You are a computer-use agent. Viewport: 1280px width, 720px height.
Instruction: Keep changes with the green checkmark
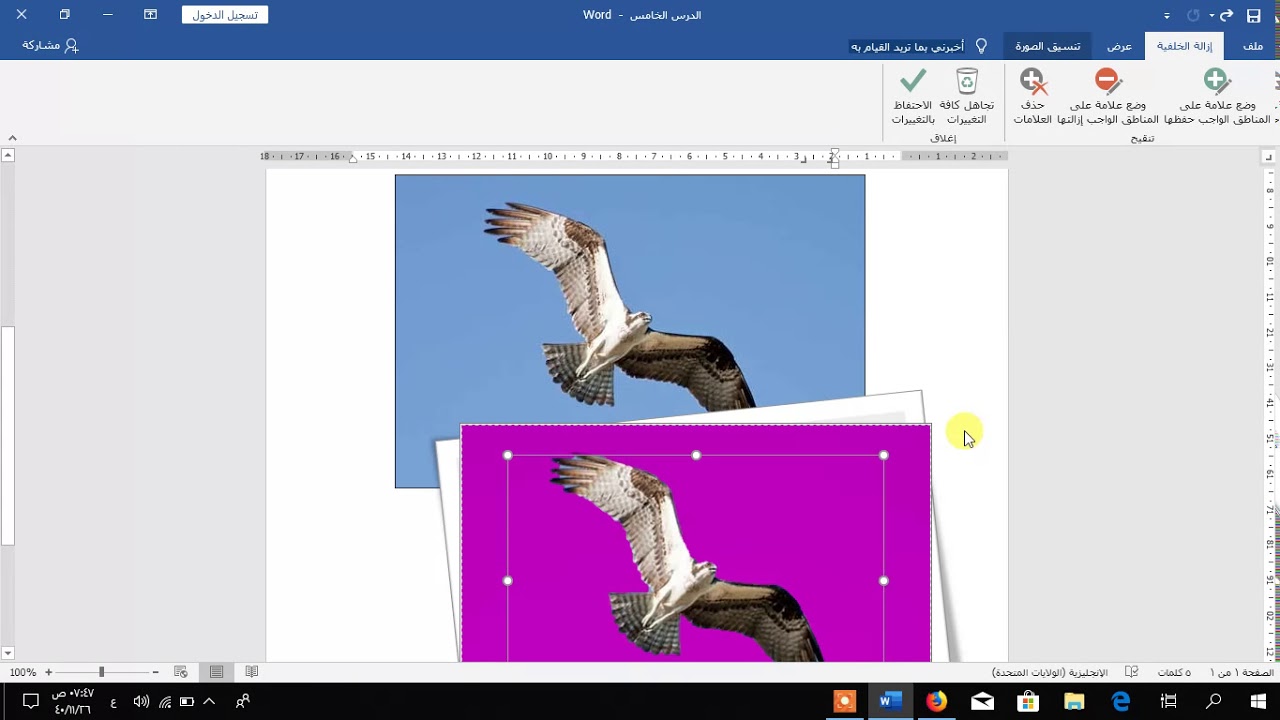coord(912,97)
